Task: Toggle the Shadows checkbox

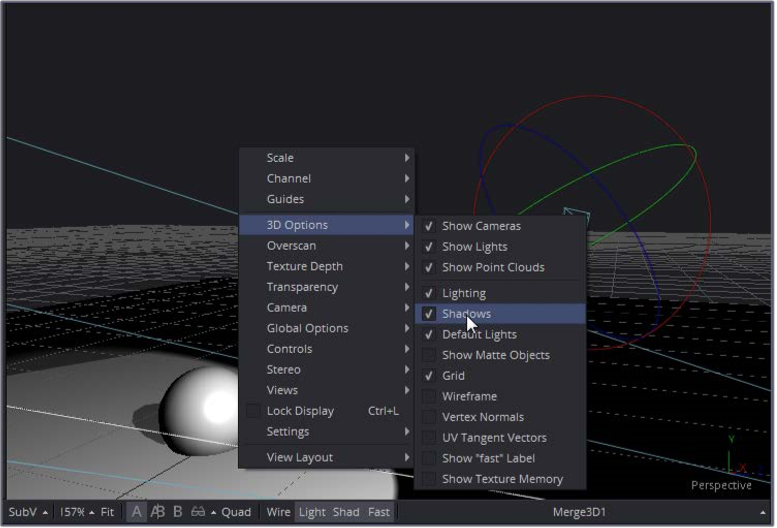Action: pyautogui.click(x=429, y=314)
